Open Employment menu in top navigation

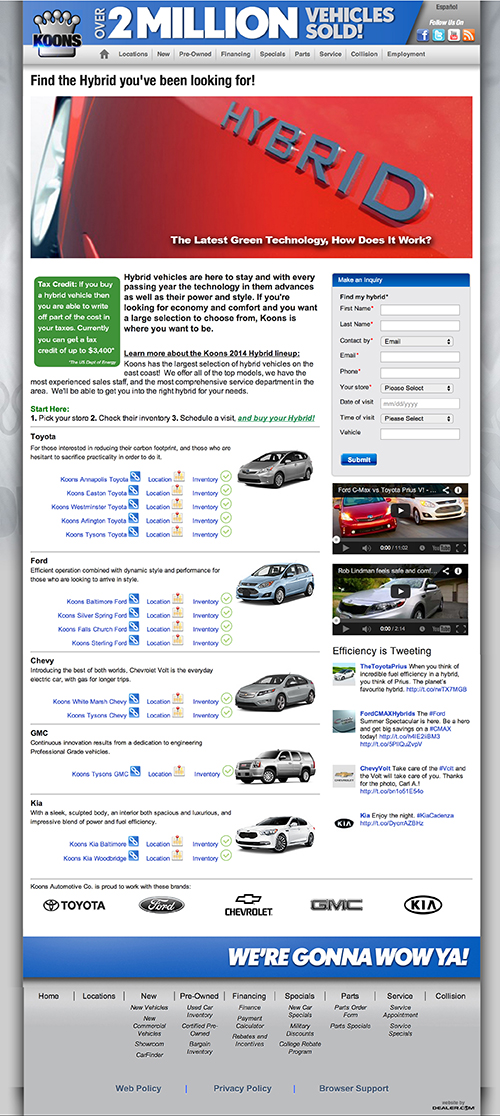(x=407, y=54)
